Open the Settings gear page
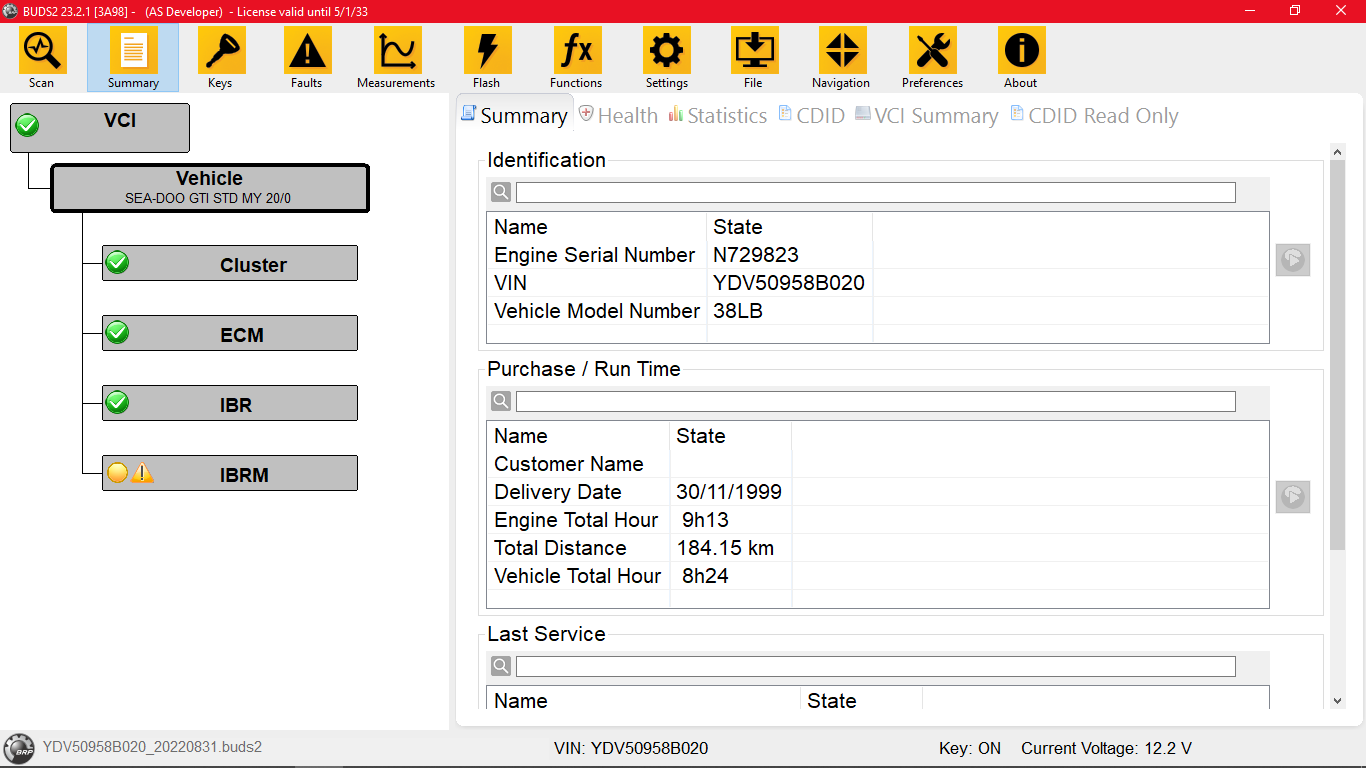The height and width of the screenshot is (768, 1366). pos(666,58)
